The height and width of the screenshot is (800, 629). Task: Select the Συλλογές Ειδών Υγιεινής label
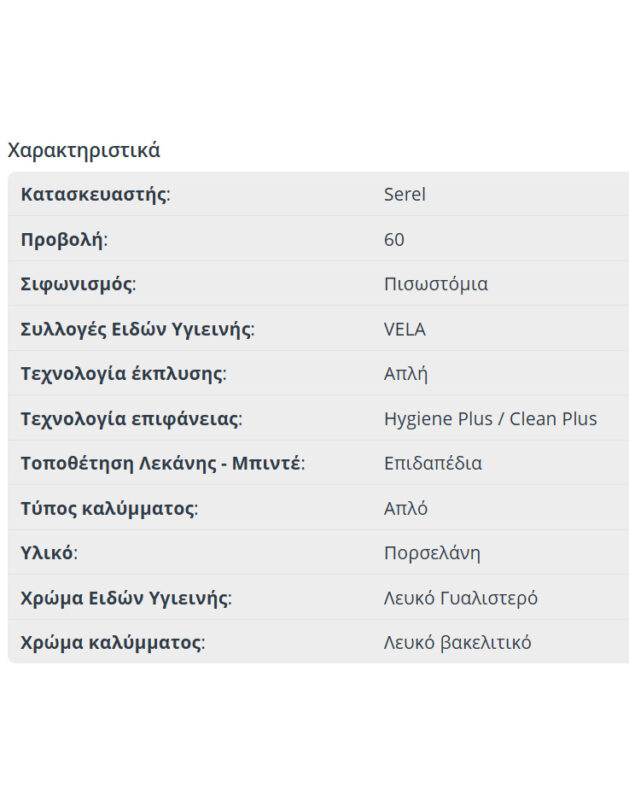[x=137, y=329]
